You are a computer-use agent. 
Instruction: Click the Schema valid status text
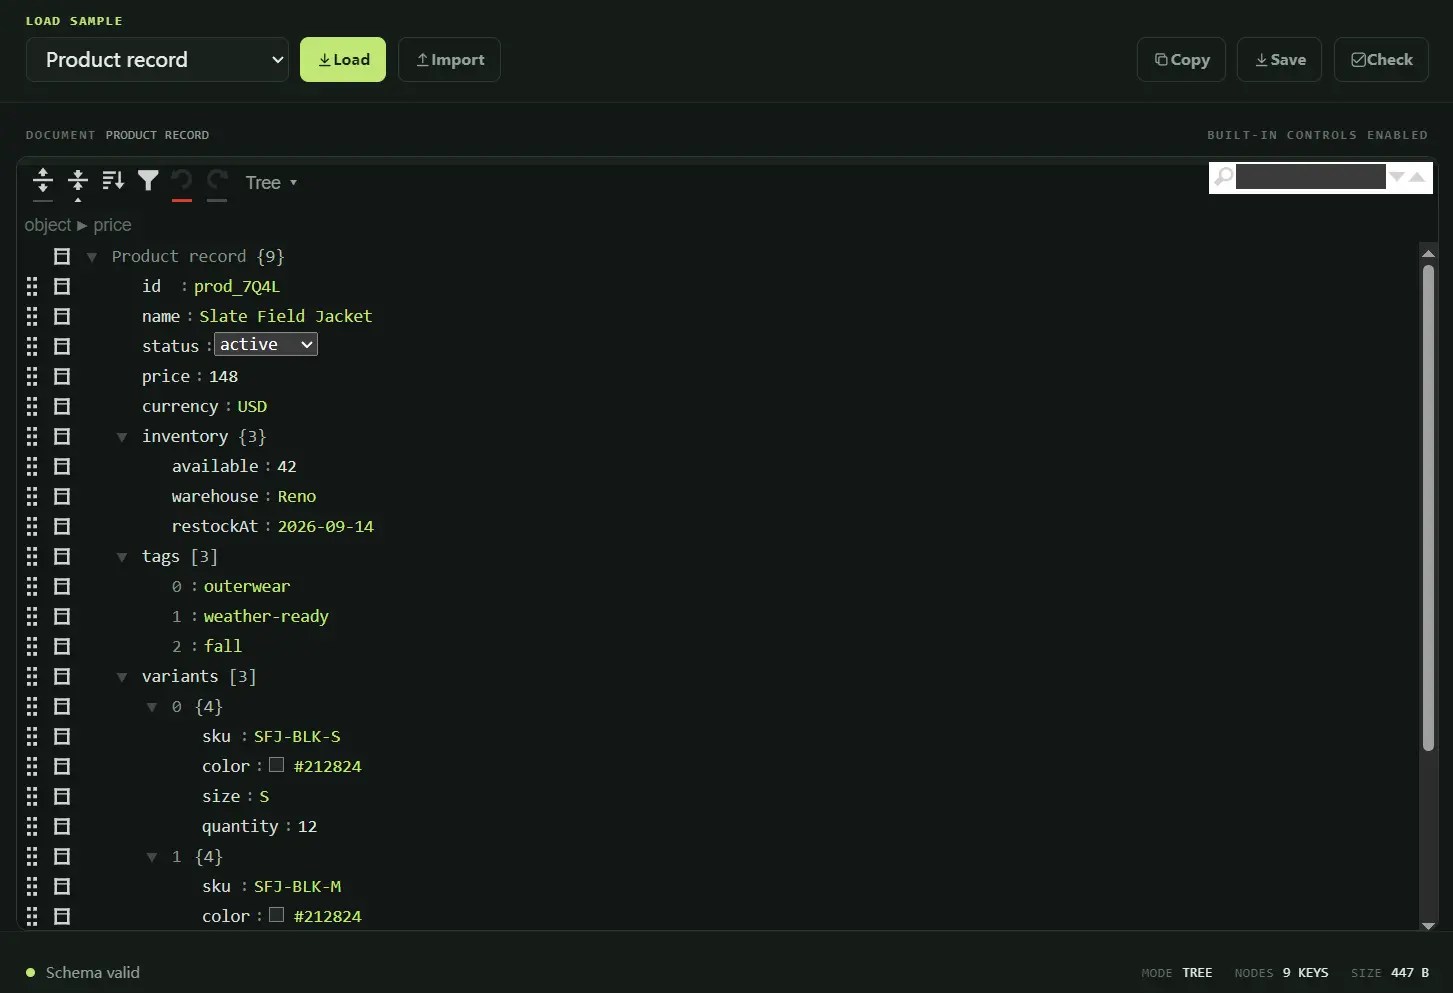93,972
